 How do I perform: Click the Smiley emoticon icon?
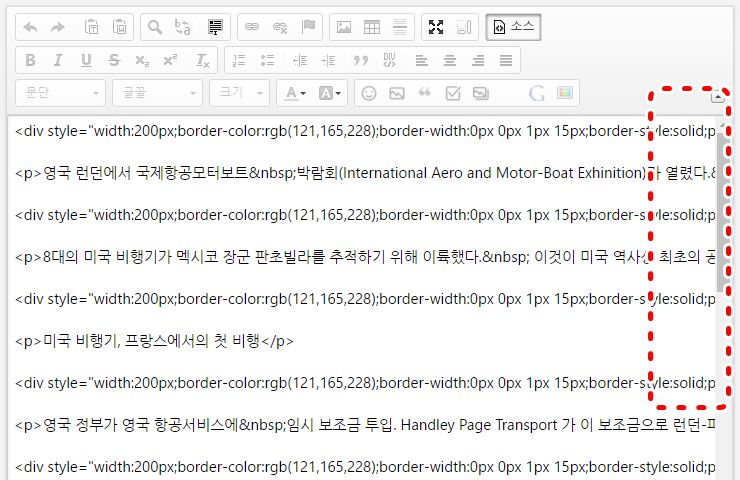pos(369,93)
